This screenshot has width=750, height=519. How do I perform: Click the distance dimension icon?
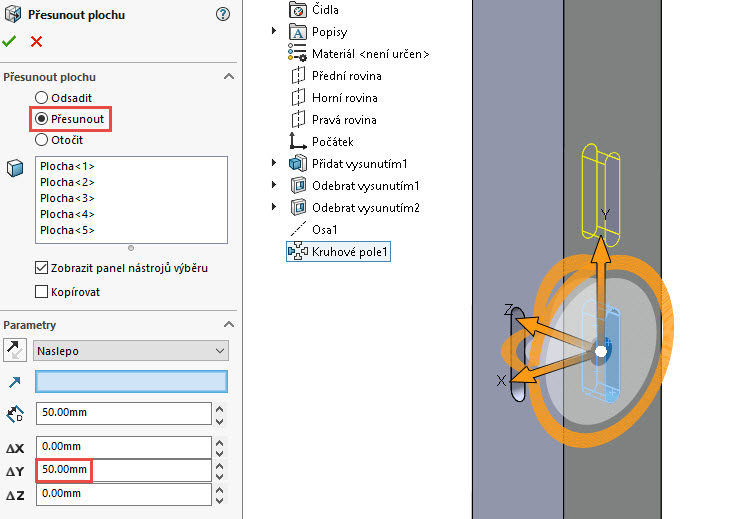(15, 414)
